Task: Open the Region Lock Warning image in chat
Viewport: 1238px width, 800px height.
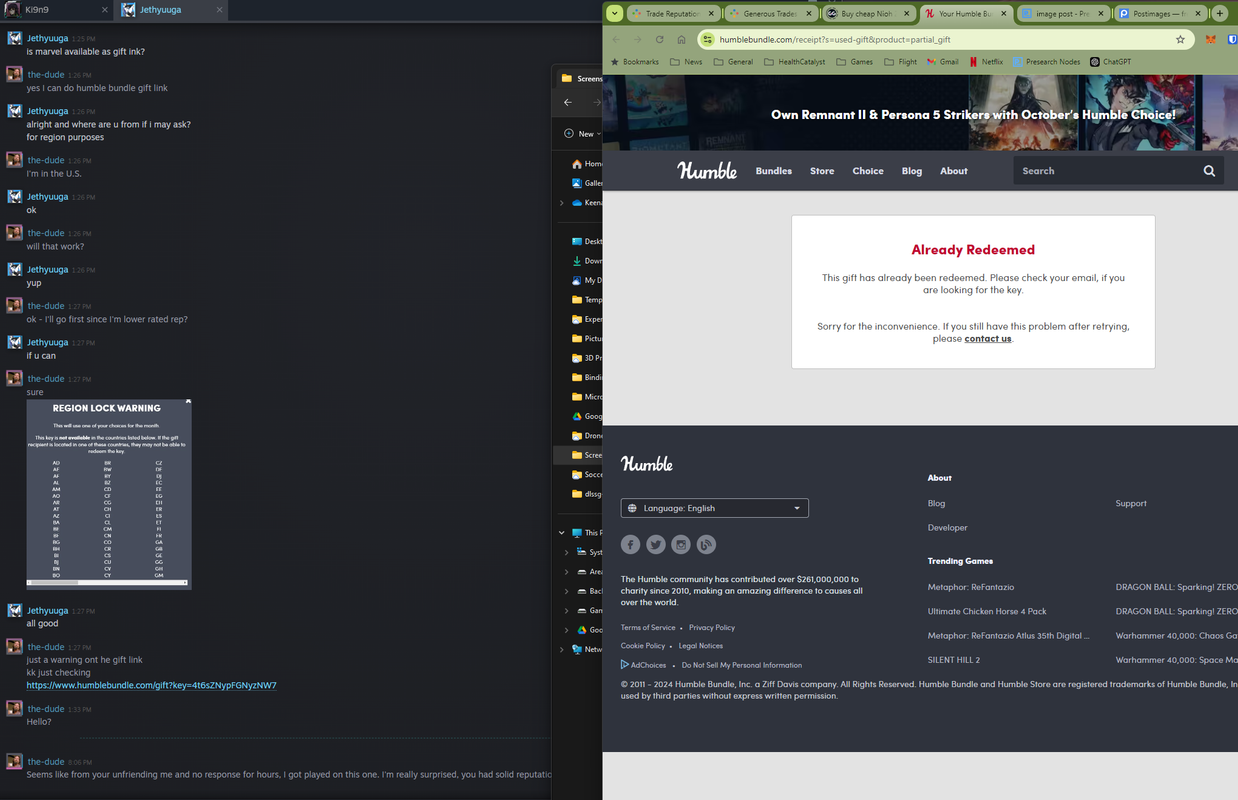Action: (x=109, y=494)
